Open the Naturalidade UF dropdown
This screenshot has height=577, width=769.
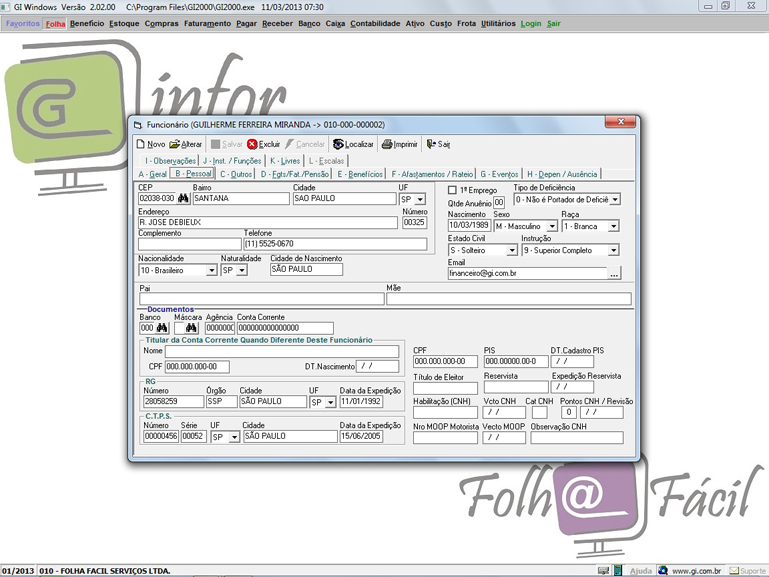click(x=242, y=270)
